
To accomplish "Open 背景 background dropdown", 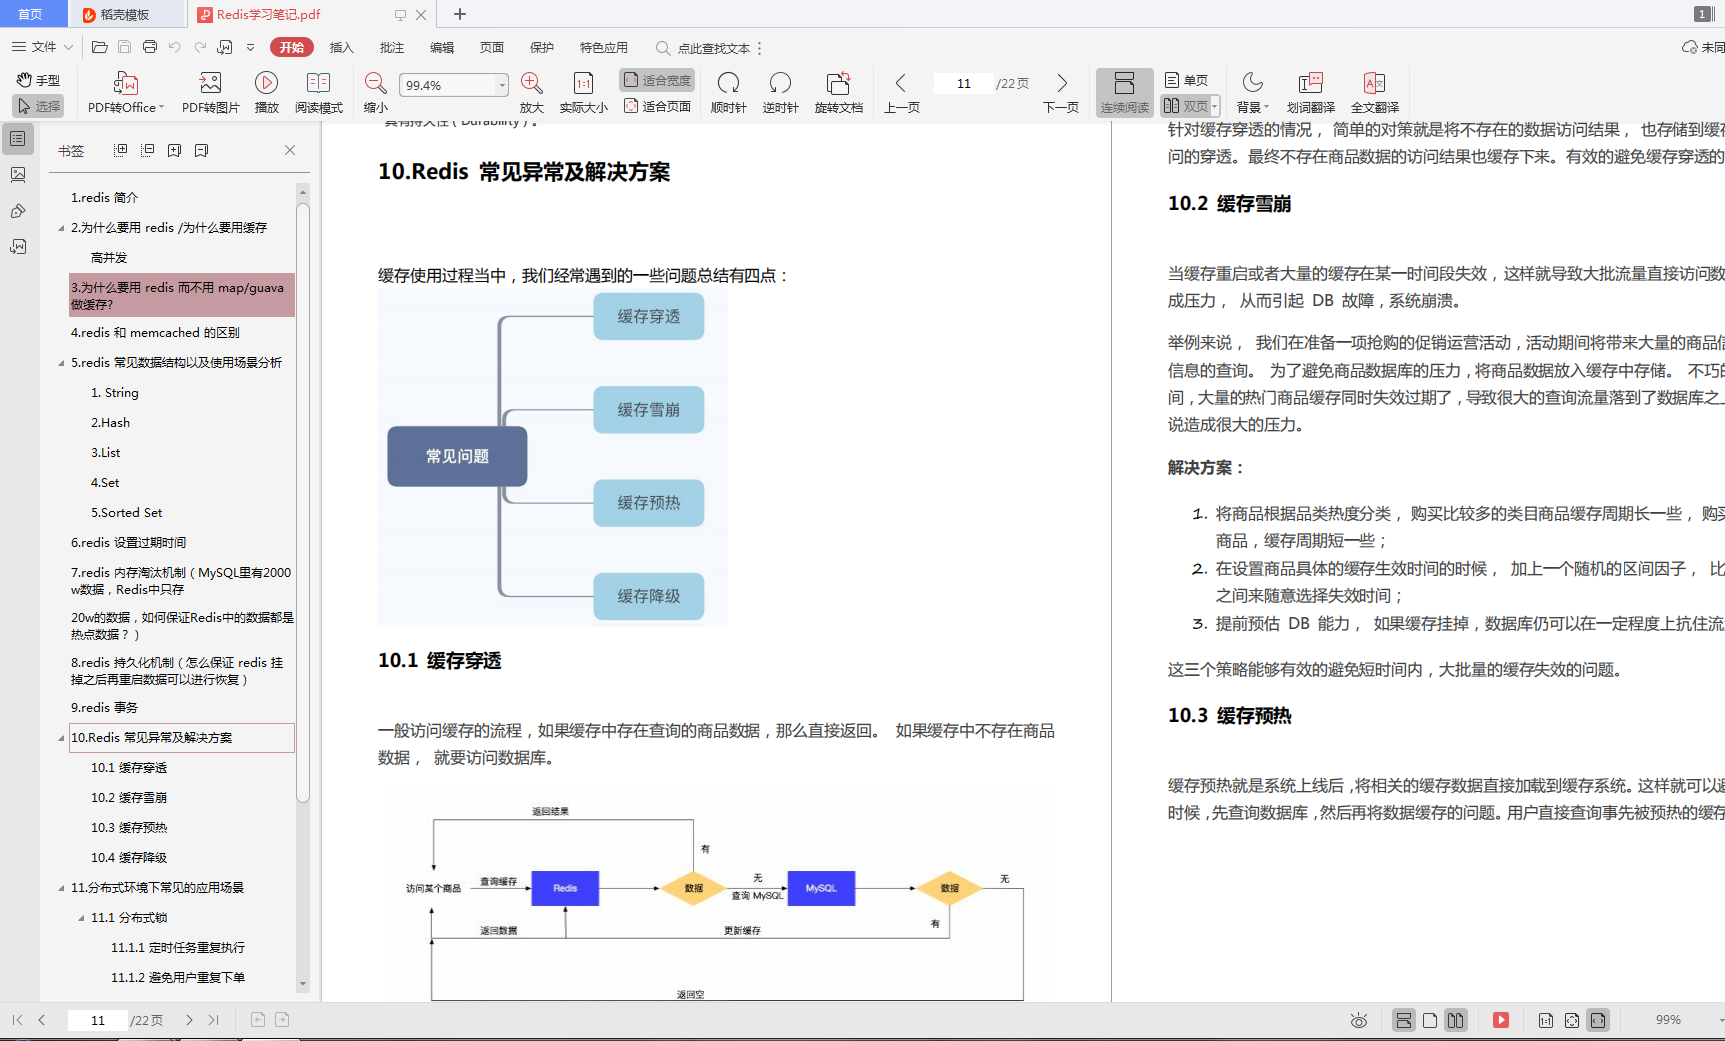I will [1252, 92].
